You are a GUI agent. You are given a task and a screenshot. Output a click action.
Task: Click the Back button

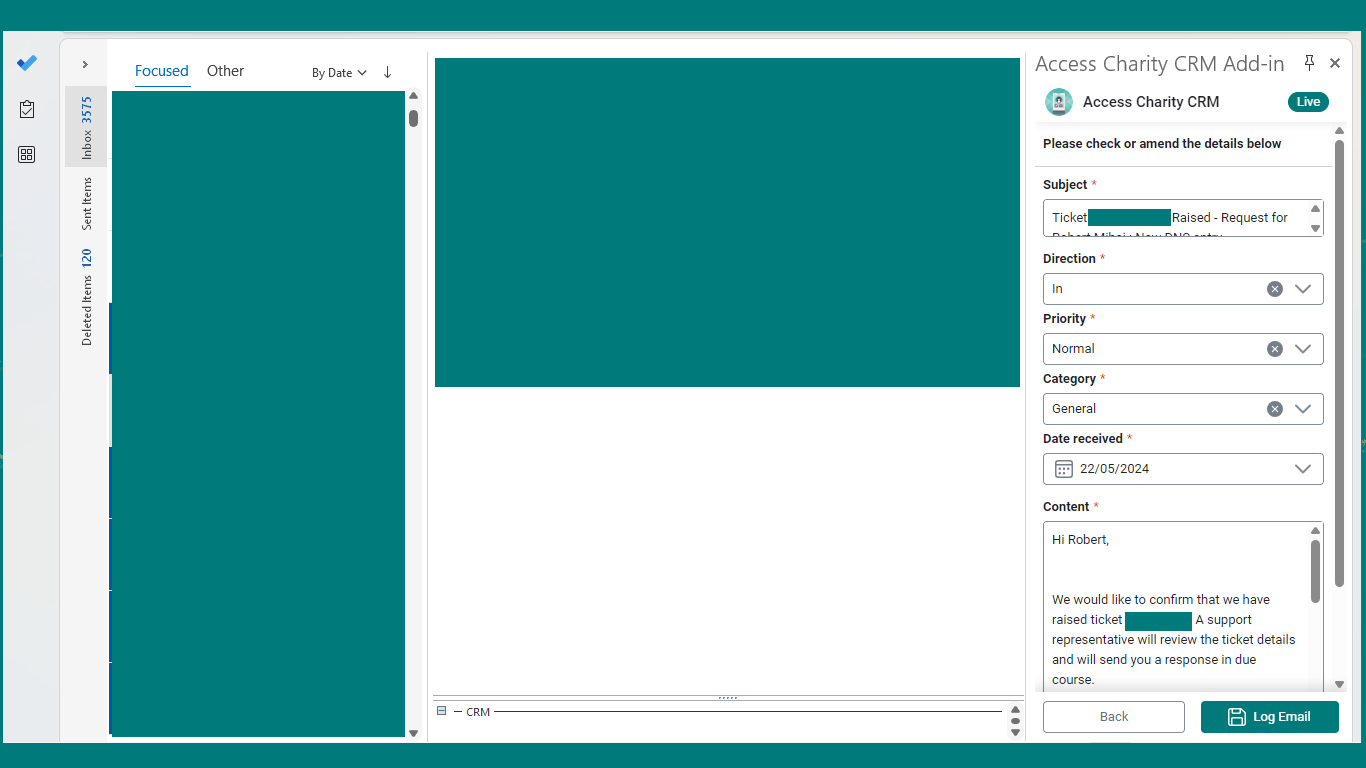1114,717
